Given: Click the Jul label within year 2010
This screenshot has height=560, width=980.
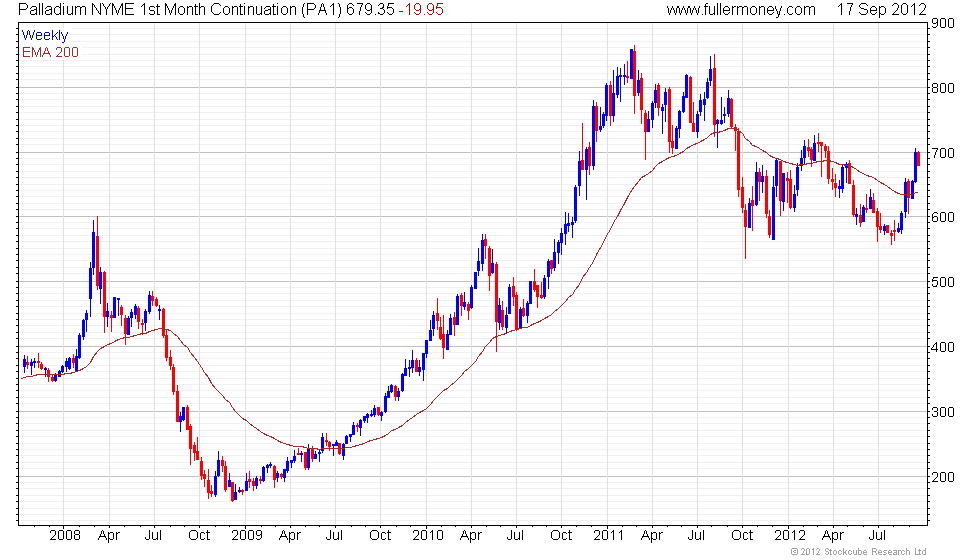Looking at the screenshot, I should tap(515, 536).
